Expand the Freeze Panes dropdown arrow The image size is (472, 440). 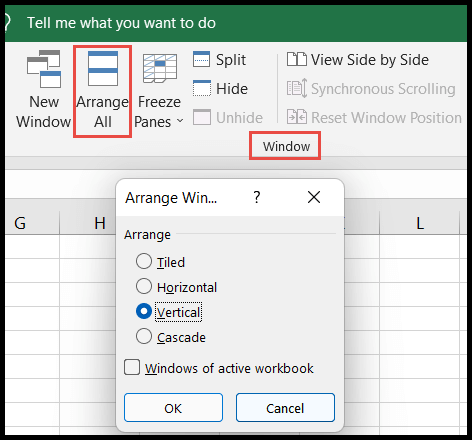pyautogui.click(x=180, y=121)
